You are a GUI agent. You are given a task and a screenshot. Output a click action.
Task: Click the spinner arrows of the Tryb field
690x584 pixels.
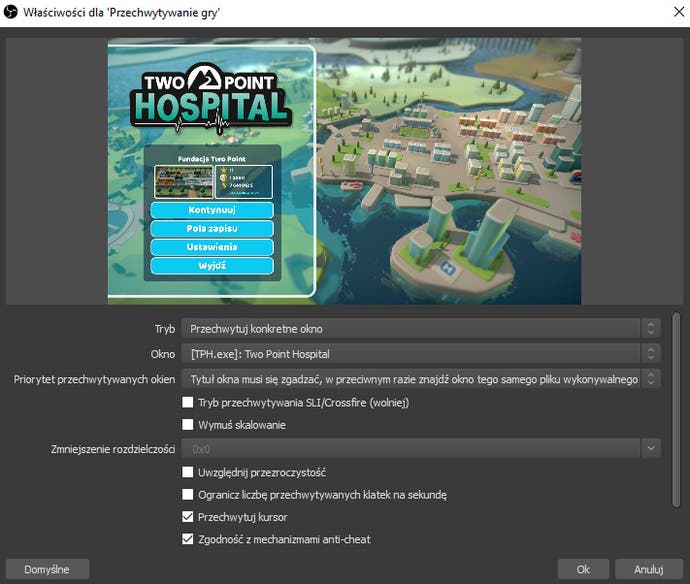[651, 328]
